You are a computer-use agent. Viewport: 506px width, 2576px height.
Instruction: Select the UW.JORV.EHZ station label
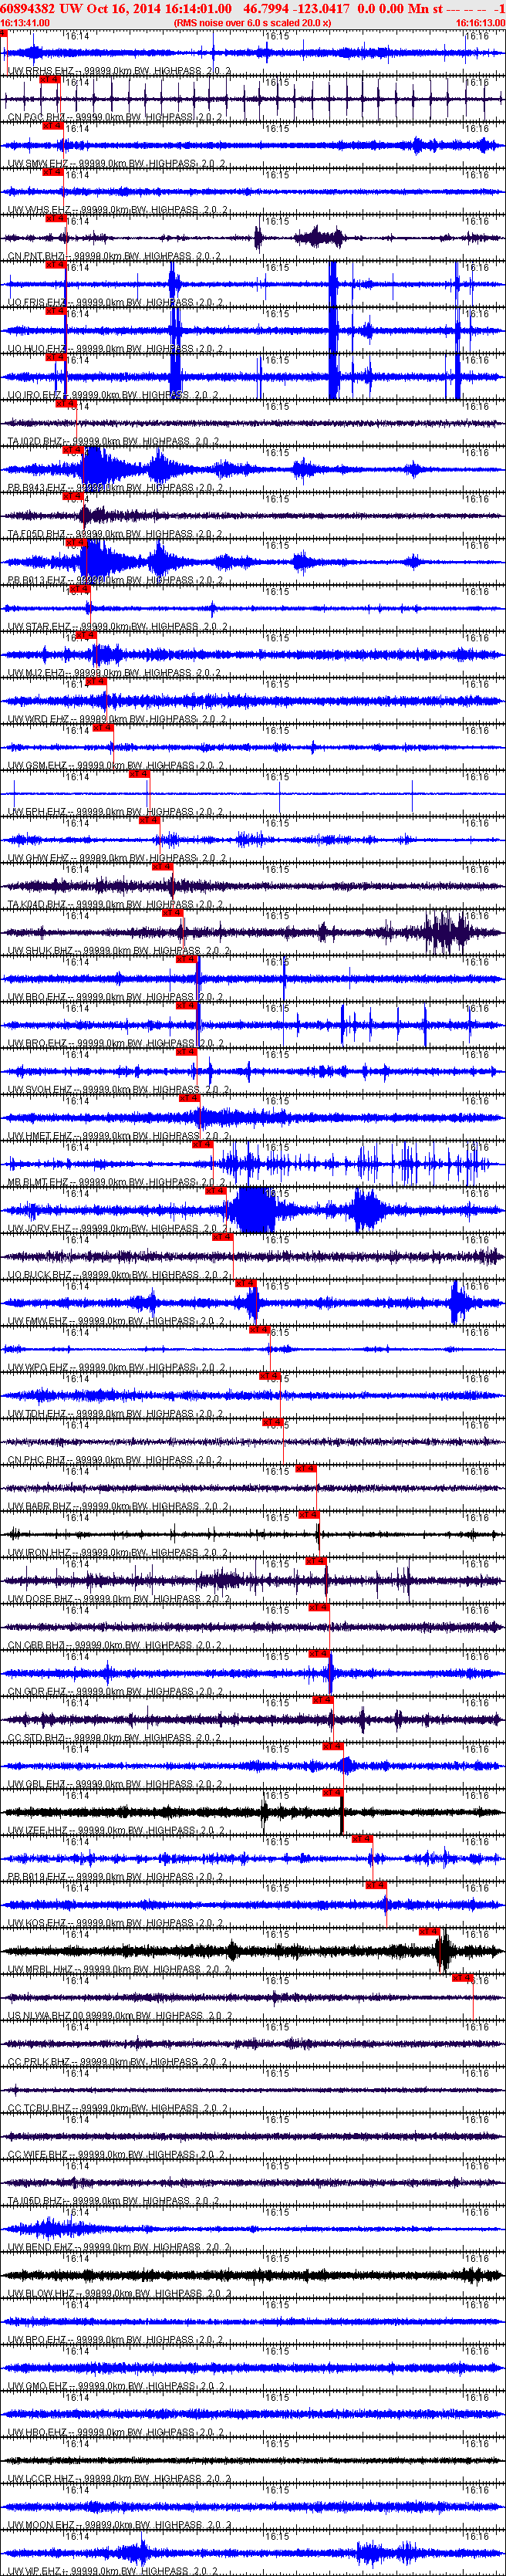(x=40, y=1229)
